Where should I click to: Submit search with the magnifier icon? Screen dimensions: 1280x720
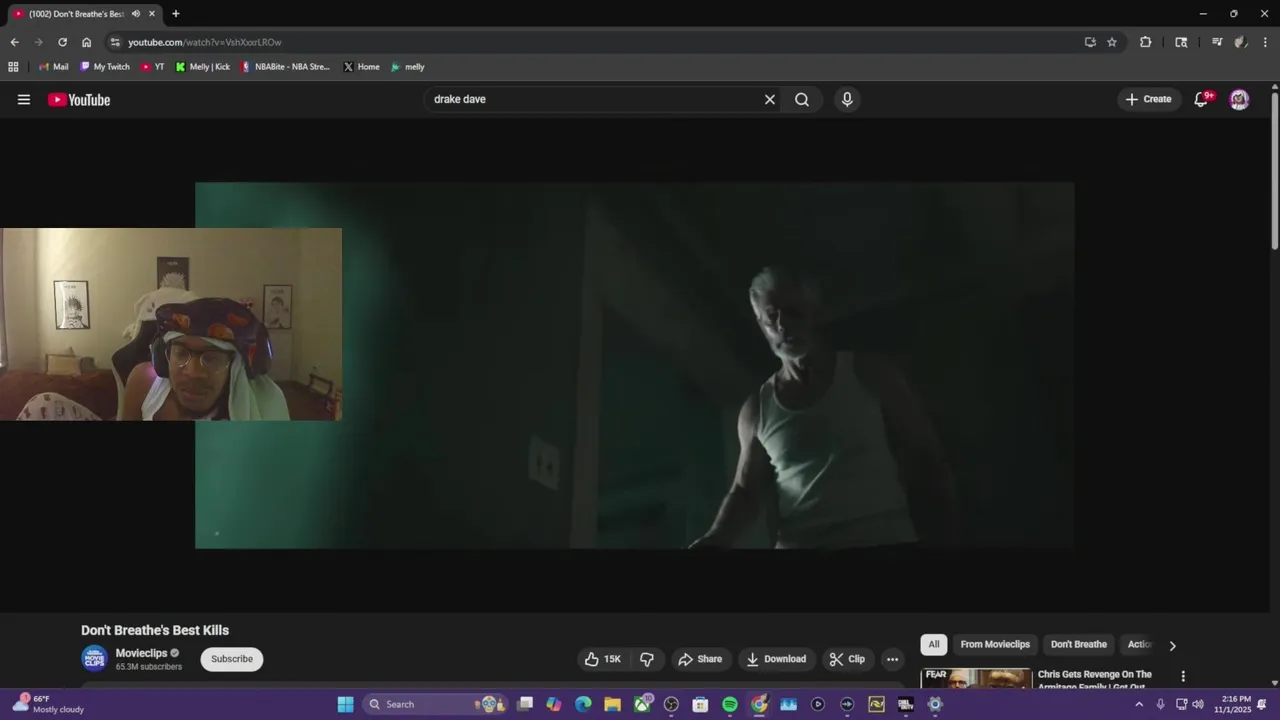(802, 99)
